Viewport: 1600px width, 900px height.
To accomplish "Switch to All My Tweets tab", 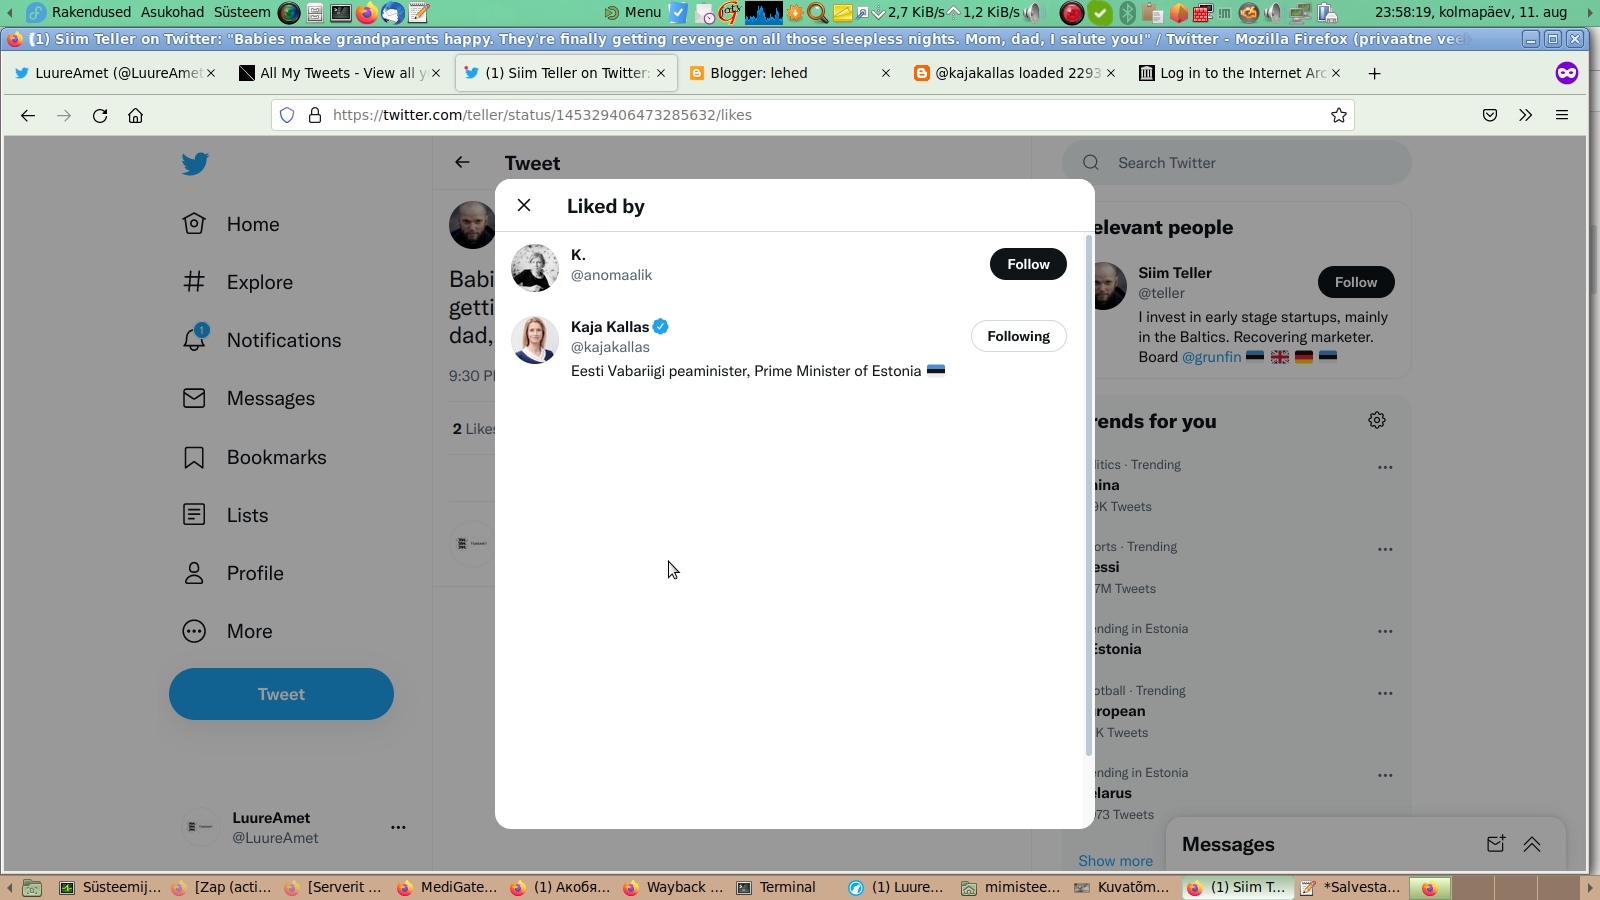I will click(x=340, y=73).
